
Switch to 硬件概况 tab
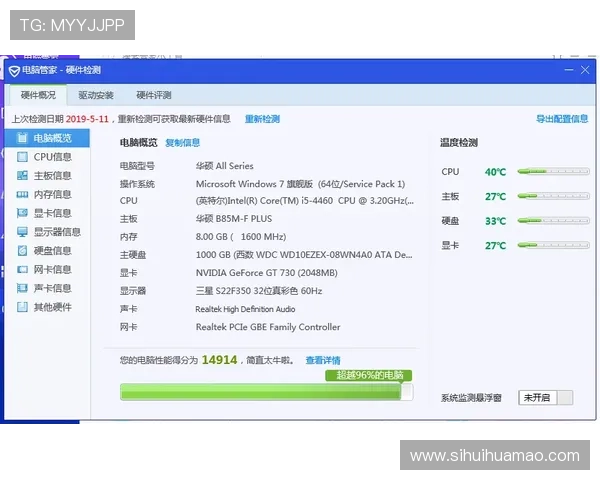[38, 95]
